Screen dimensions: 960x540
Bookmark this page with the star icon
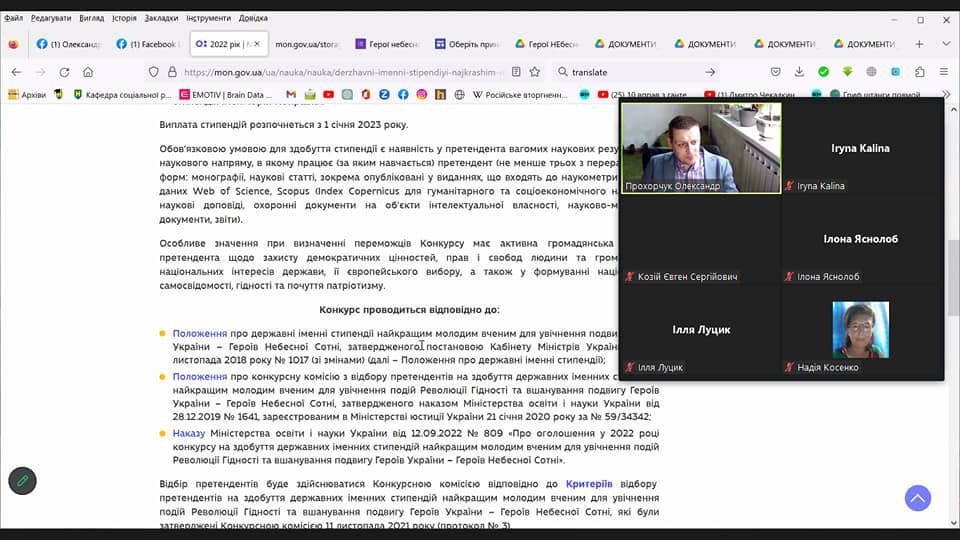click(535, 72)
